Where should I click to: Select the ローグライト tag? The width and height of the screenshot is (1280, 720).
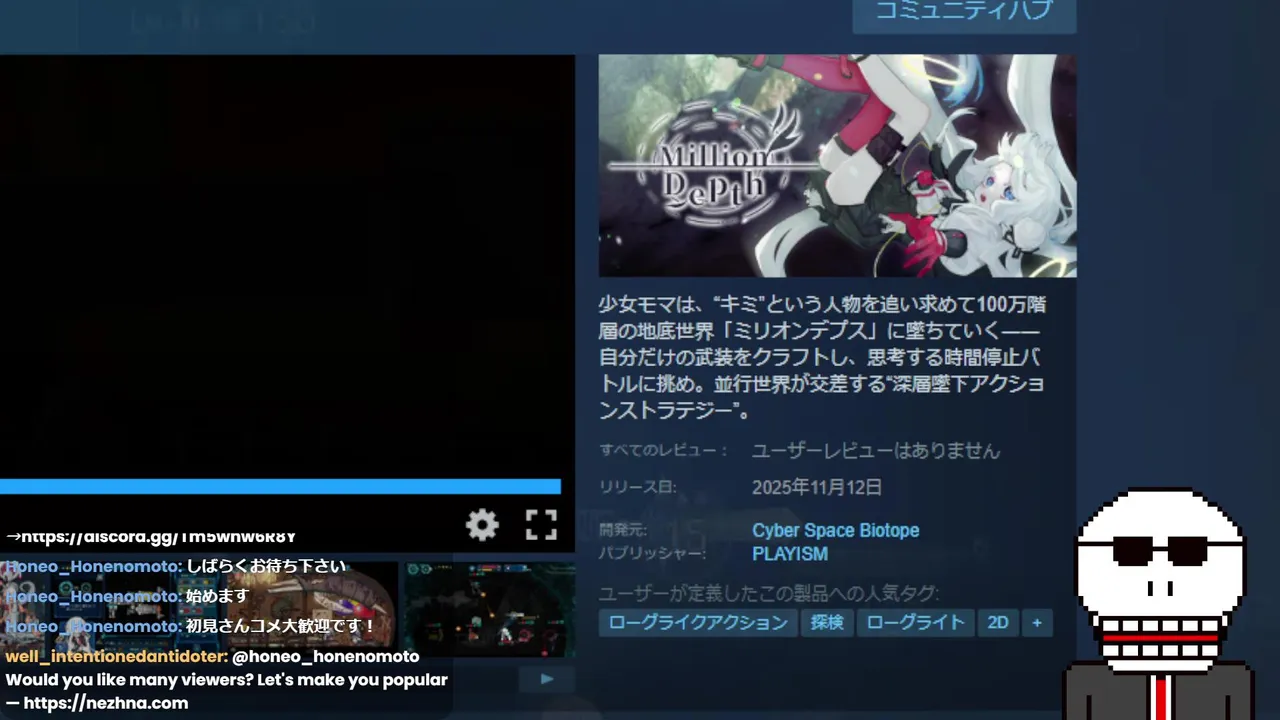915,623
